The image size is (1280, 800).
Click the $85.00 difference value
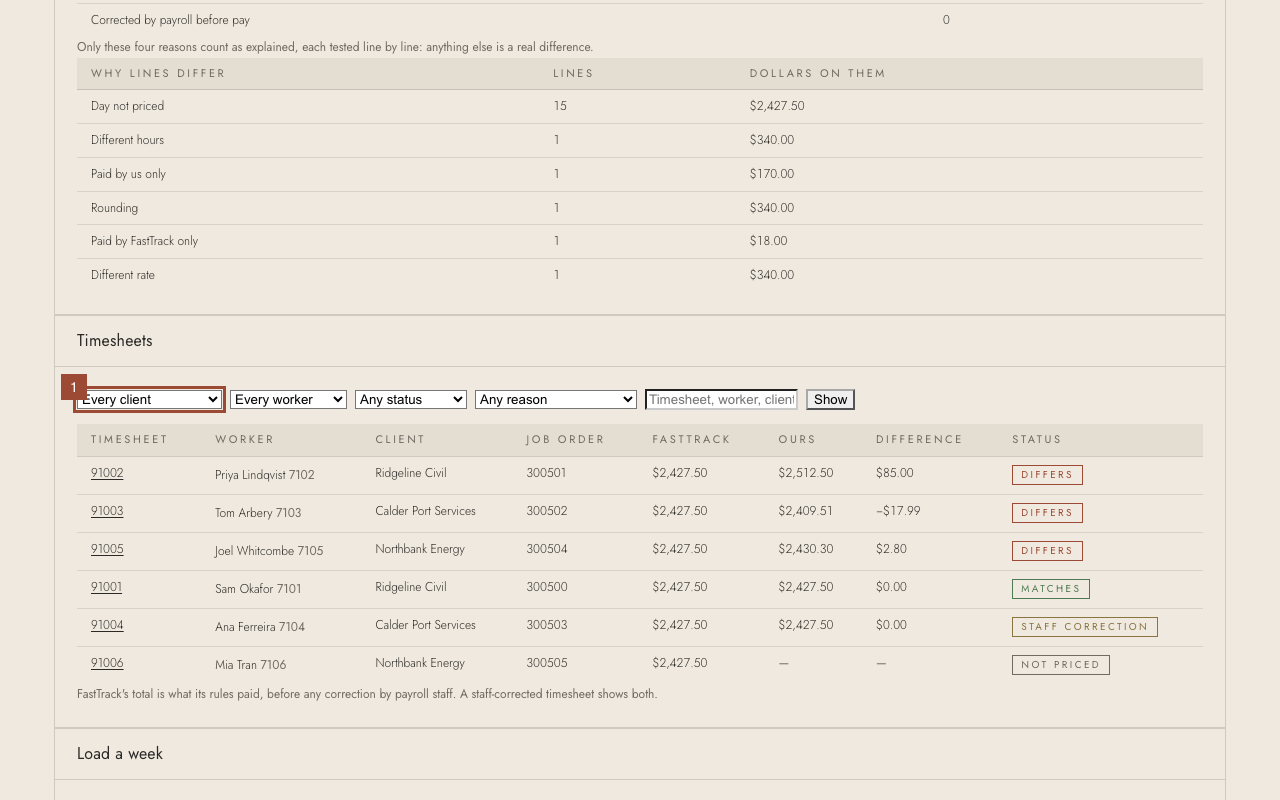pyautogui.click(x=895, y=473)
